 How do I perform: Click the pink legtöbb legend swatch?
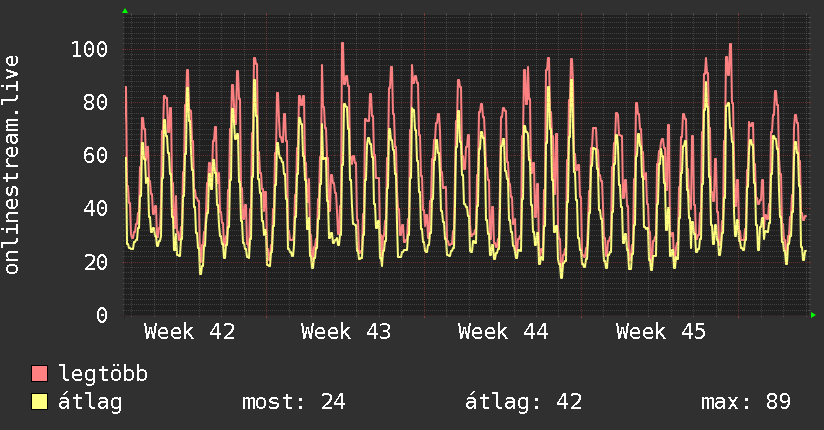pos(39,373)
